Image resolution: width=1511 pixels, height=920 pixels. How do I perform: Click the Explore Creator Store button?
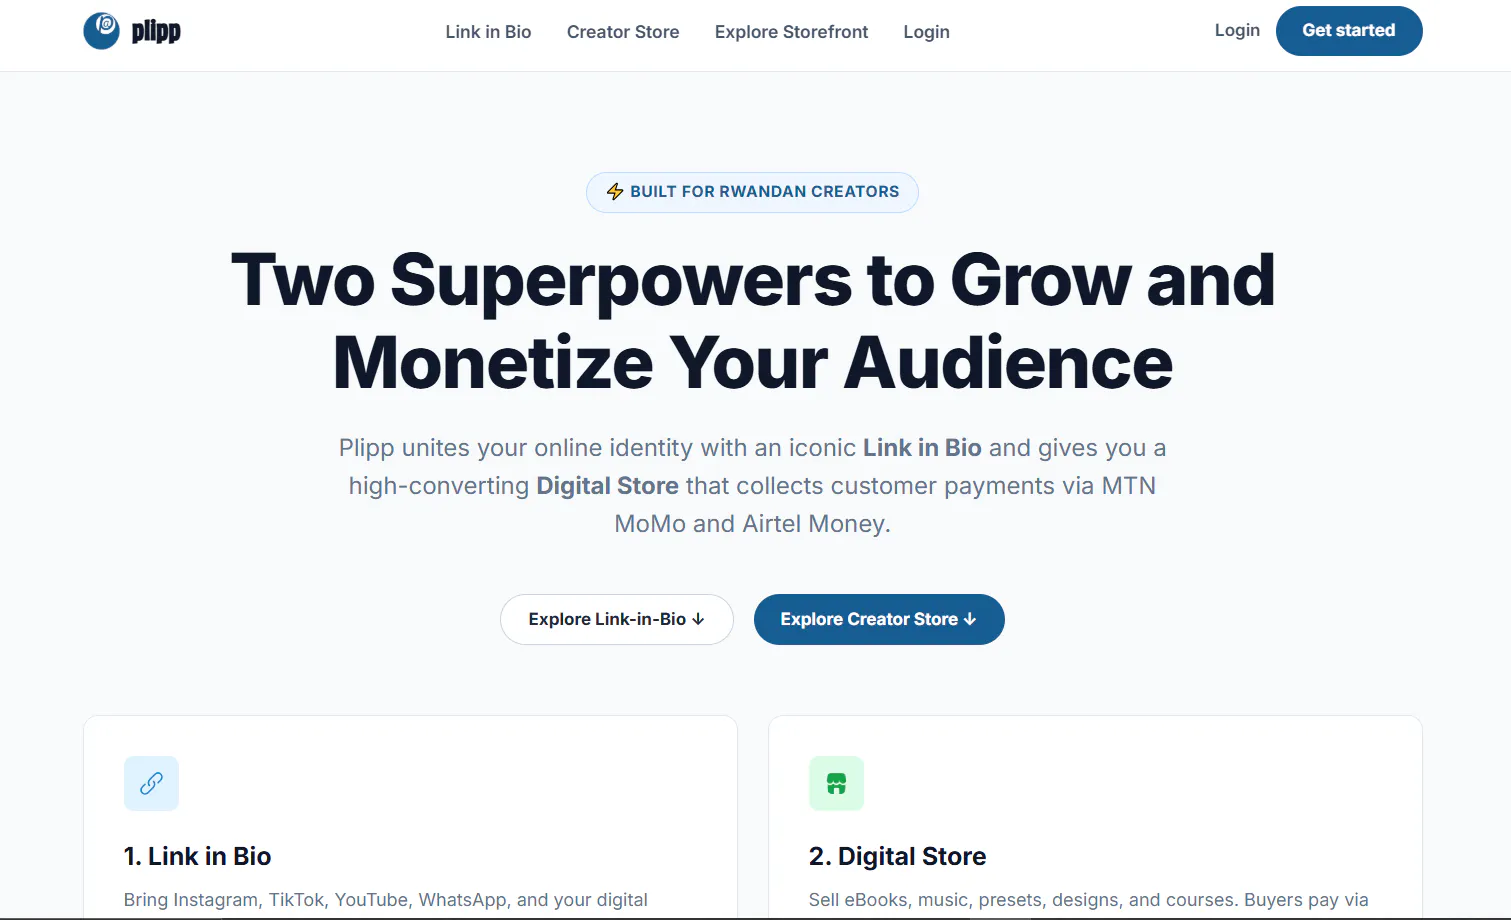tap(879, 620)
